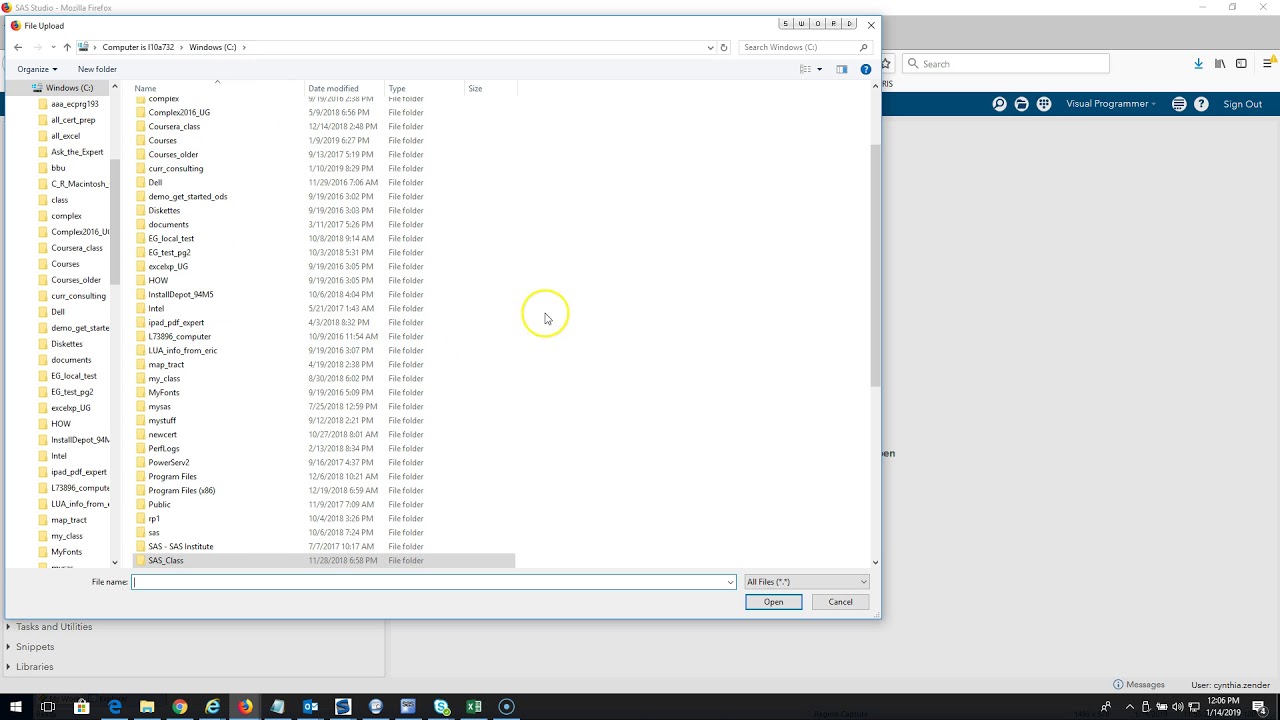Screen dimensions: 1280x720
Task: Cancel the File Upload dialog
Action: click(x=840, y=602)
